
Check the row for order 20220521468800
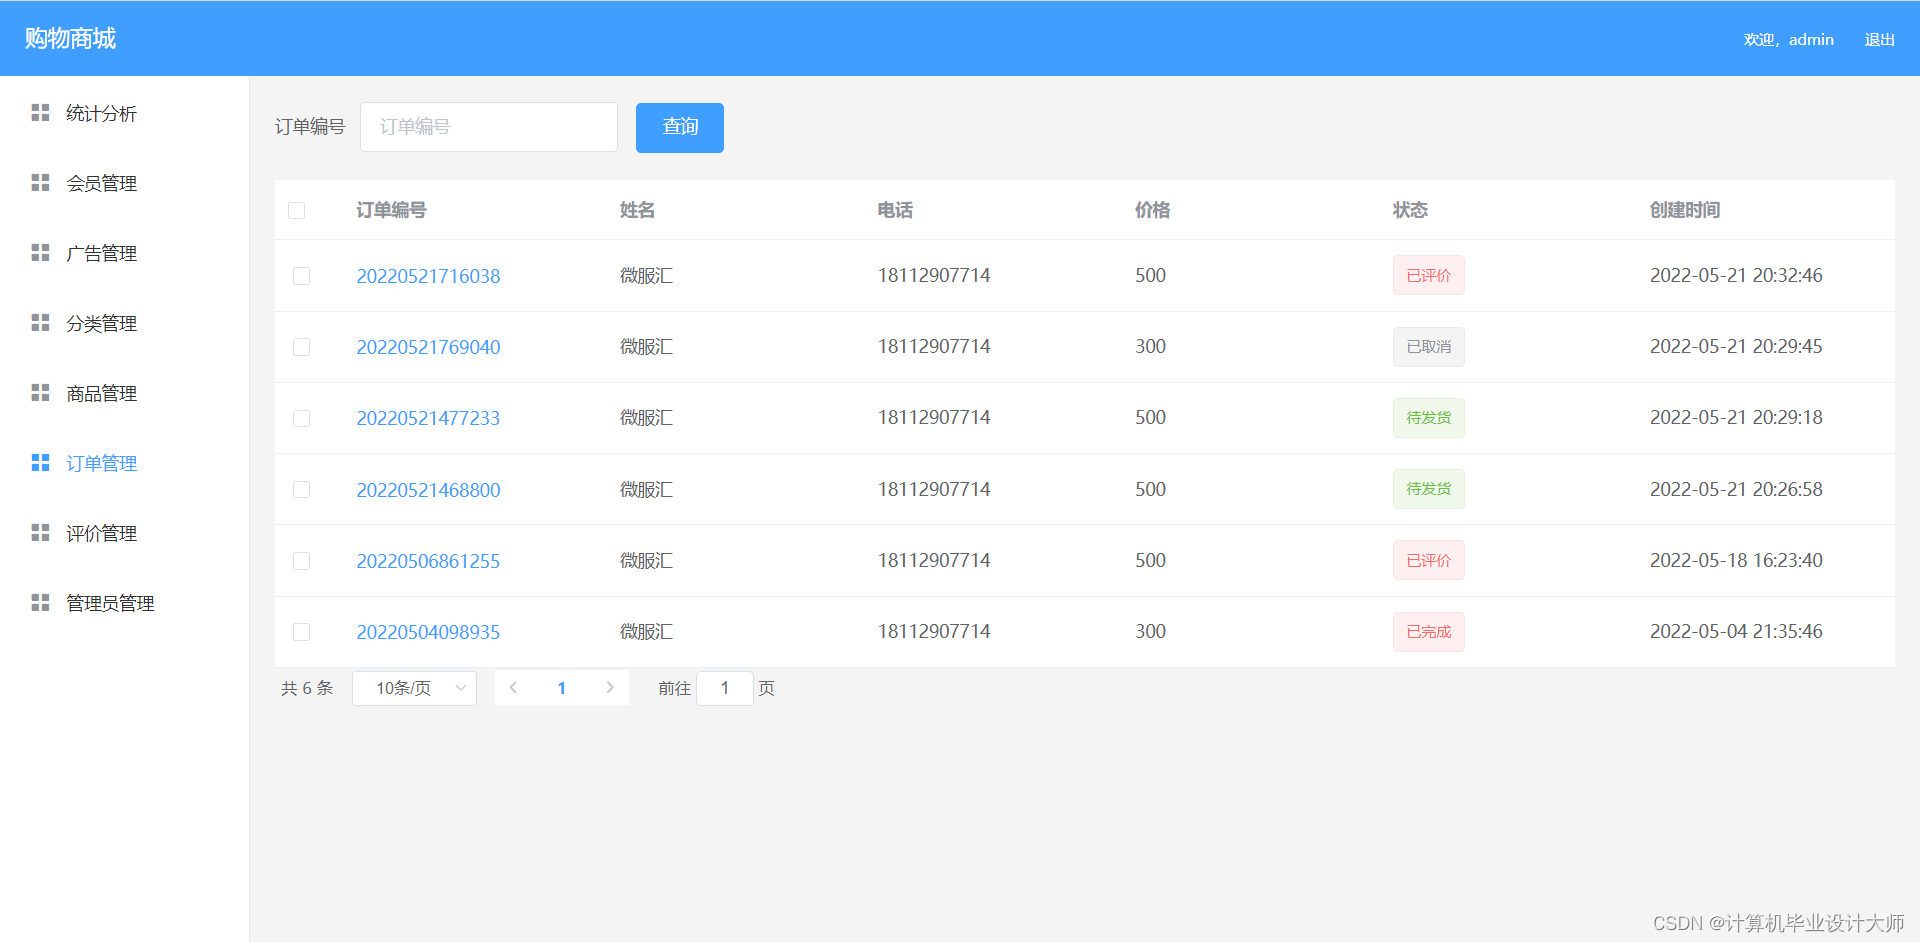click(x=301, y=490)
